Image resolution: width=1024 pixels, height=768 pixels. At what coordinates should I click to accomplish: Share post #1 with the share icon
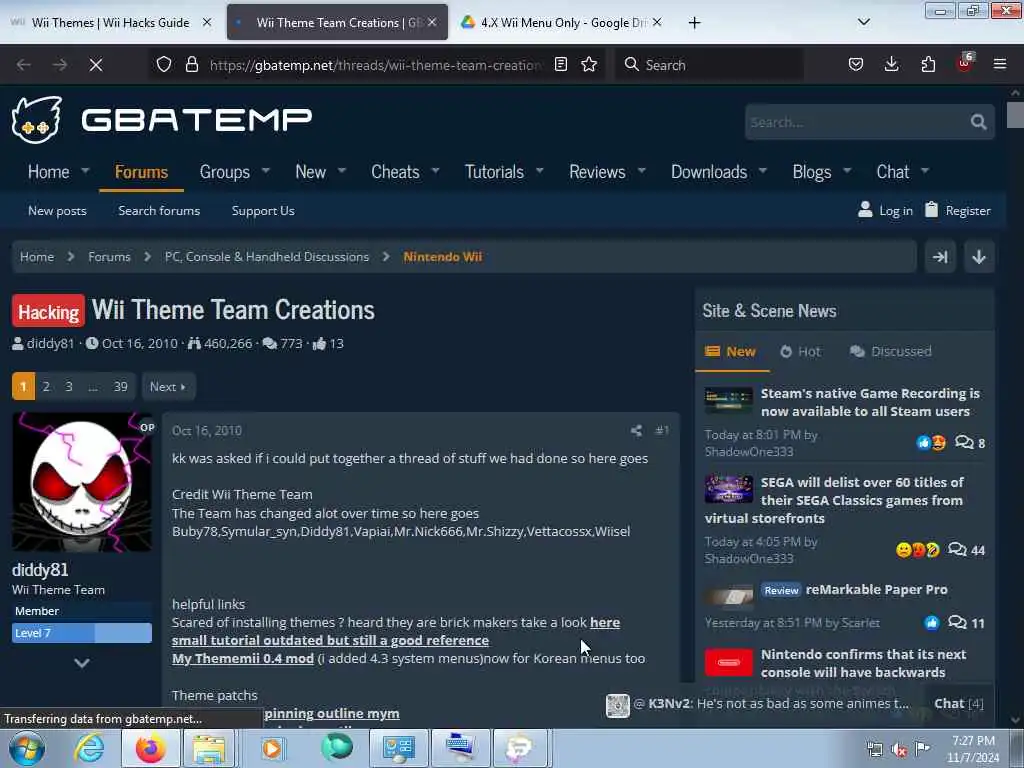(636, 430)
